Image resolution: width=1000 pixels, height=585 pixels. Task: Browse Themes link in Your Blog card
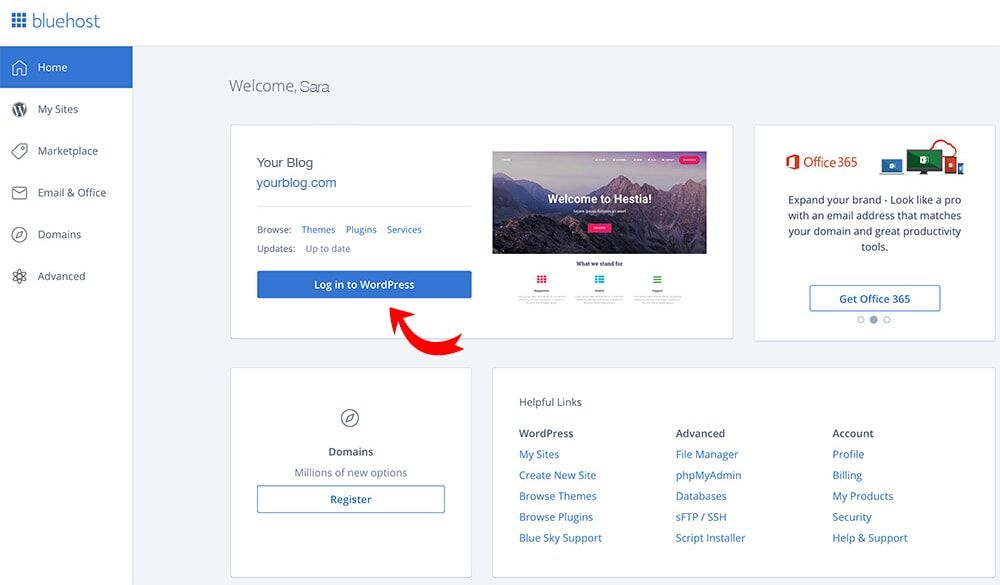tap(318, 230)
